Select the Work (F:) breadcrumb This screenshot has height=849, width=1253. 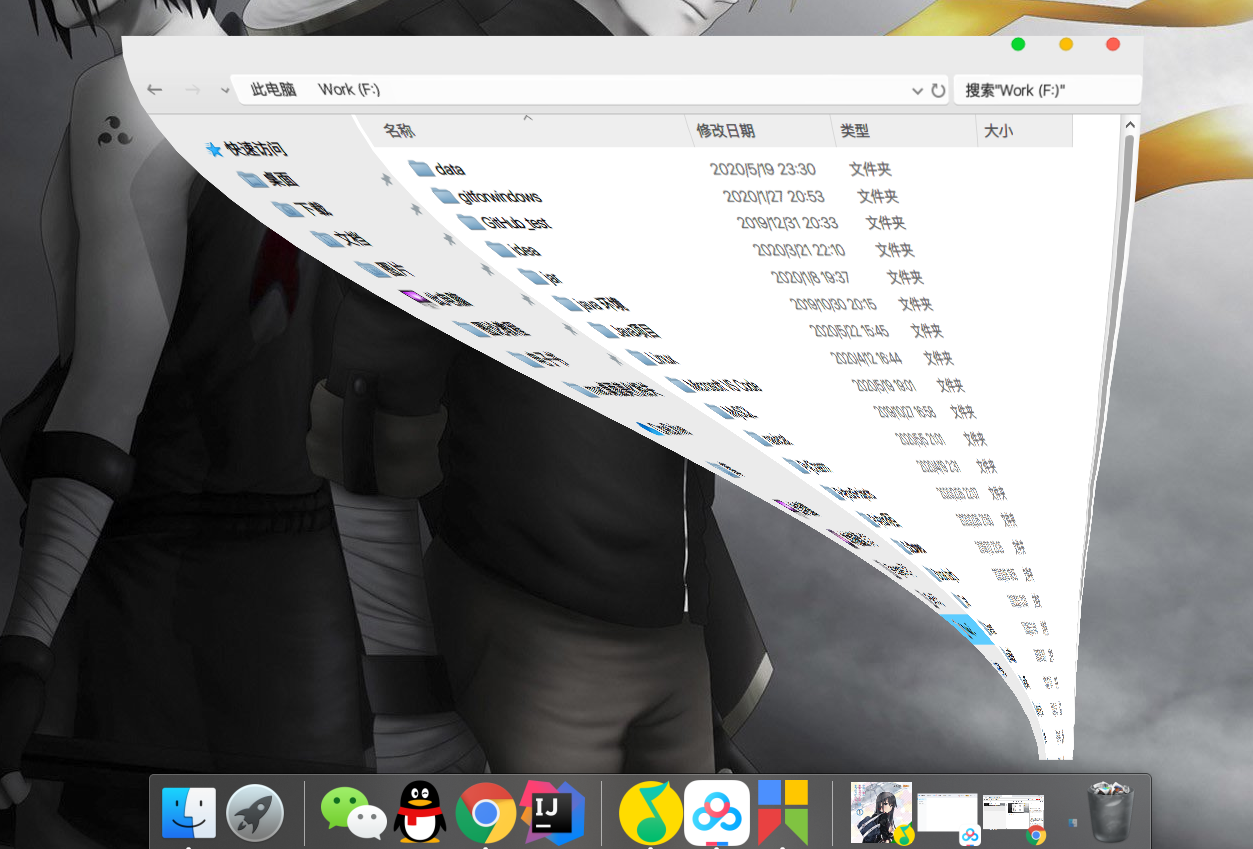(x=349, y=90)
